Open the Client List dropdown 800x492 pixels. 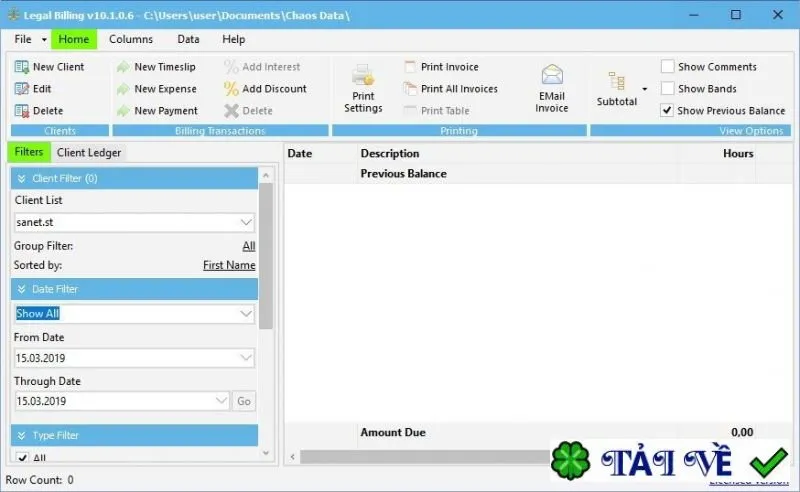[245, 222]
